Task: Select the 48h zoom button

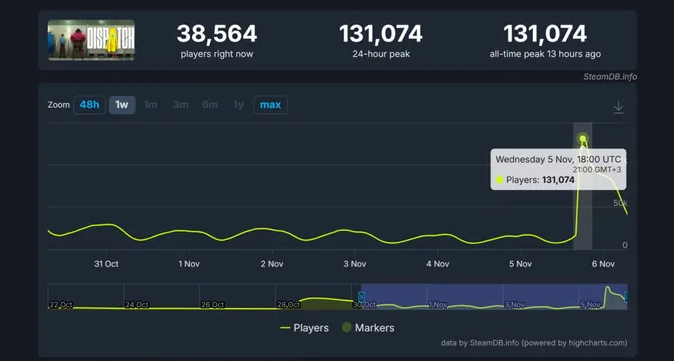Action: (89, 105)
